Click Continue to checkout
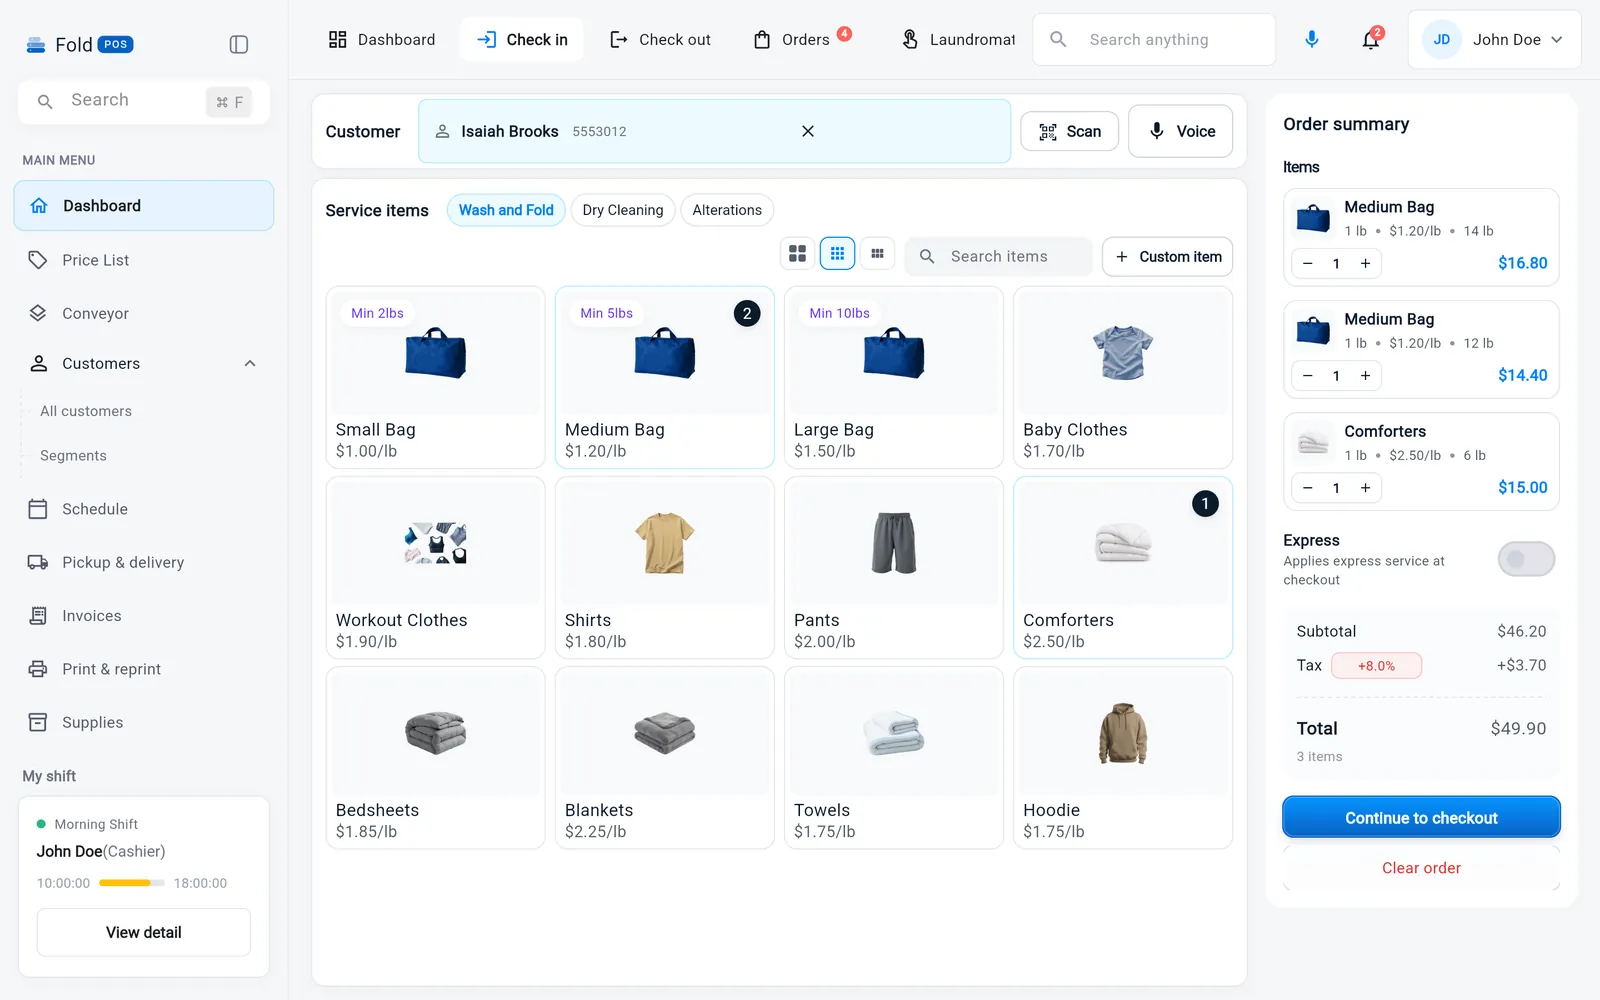Image resolution: width=1600 pixels, height=1000 pixels. (1421, 818)
